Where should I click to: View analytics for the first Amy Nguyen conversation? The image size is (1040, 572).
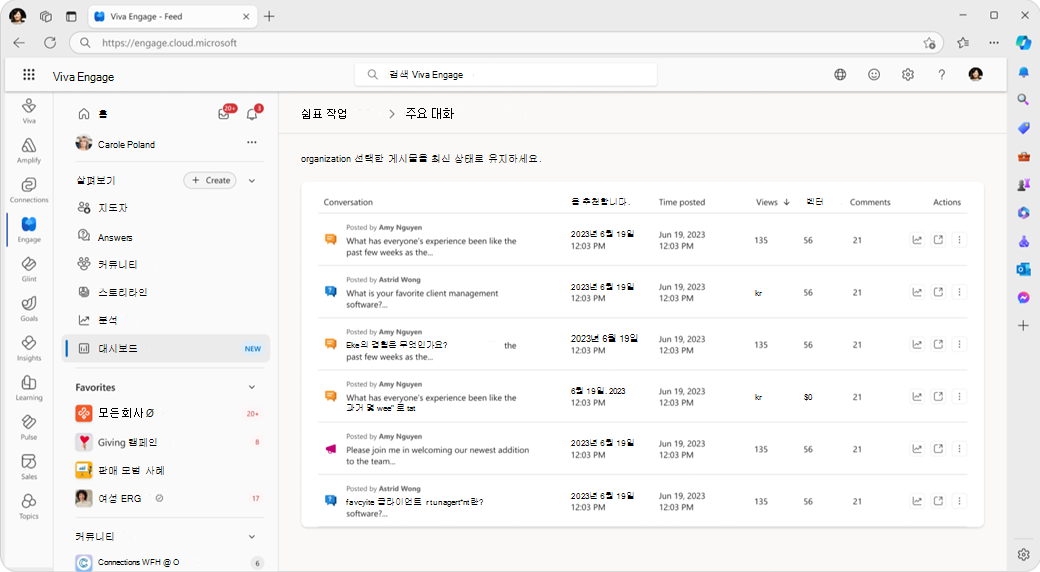click(x=917, y=240)
